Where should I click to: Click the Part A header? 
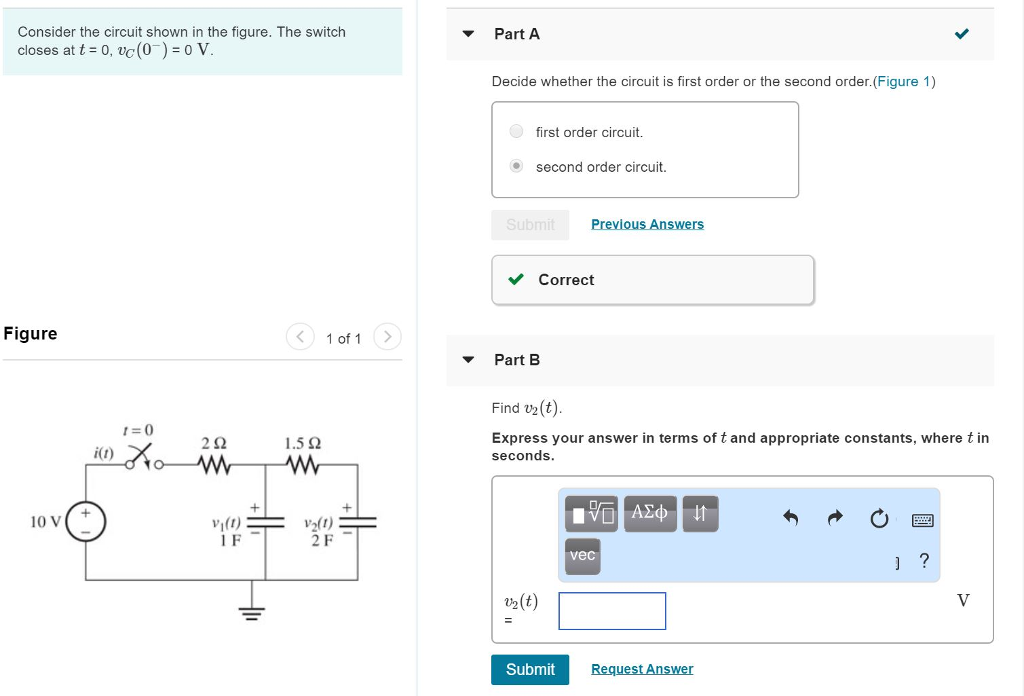point(517,33)
